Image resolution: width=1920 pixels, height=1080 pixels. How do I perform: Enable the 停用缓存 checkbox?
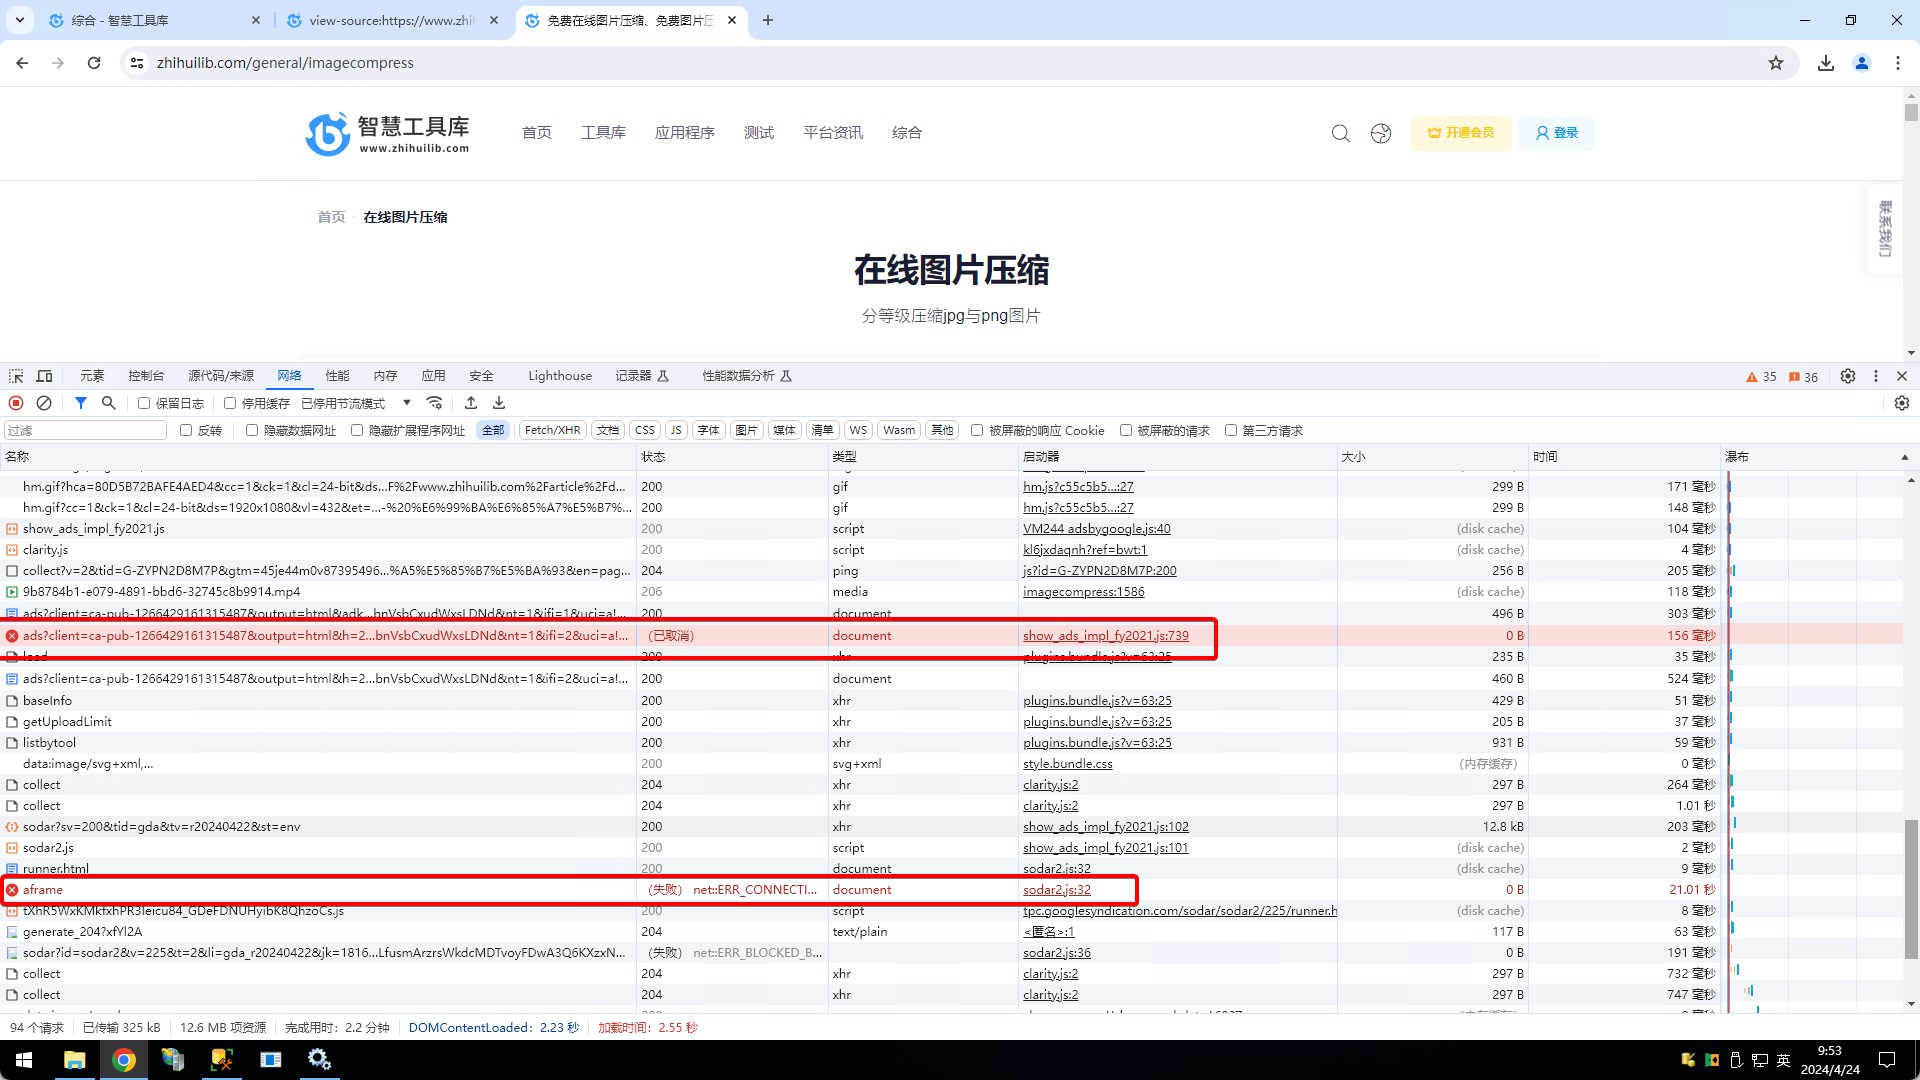pos(230,403)
